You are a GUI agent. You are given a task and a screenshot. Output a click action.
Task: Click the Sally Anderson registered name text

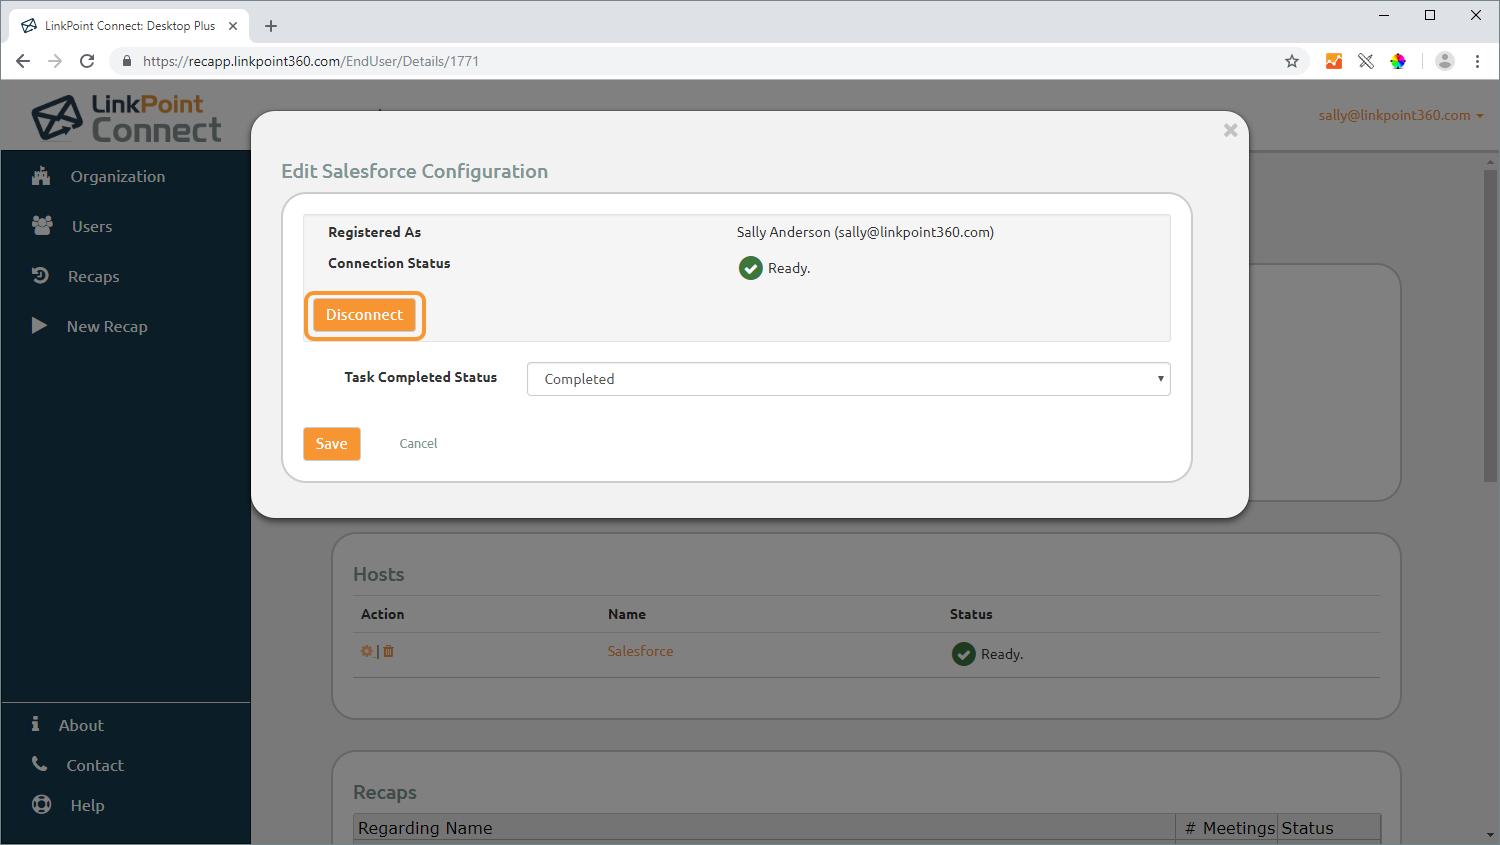pos(865,232)
